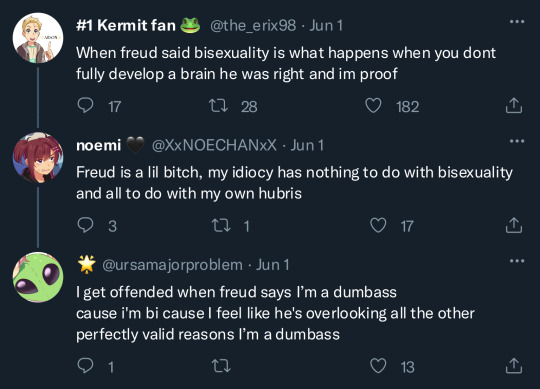Retweet noemi's tweet about Freud
This screenshot has height=389, width=540.
tap(221, 225)
